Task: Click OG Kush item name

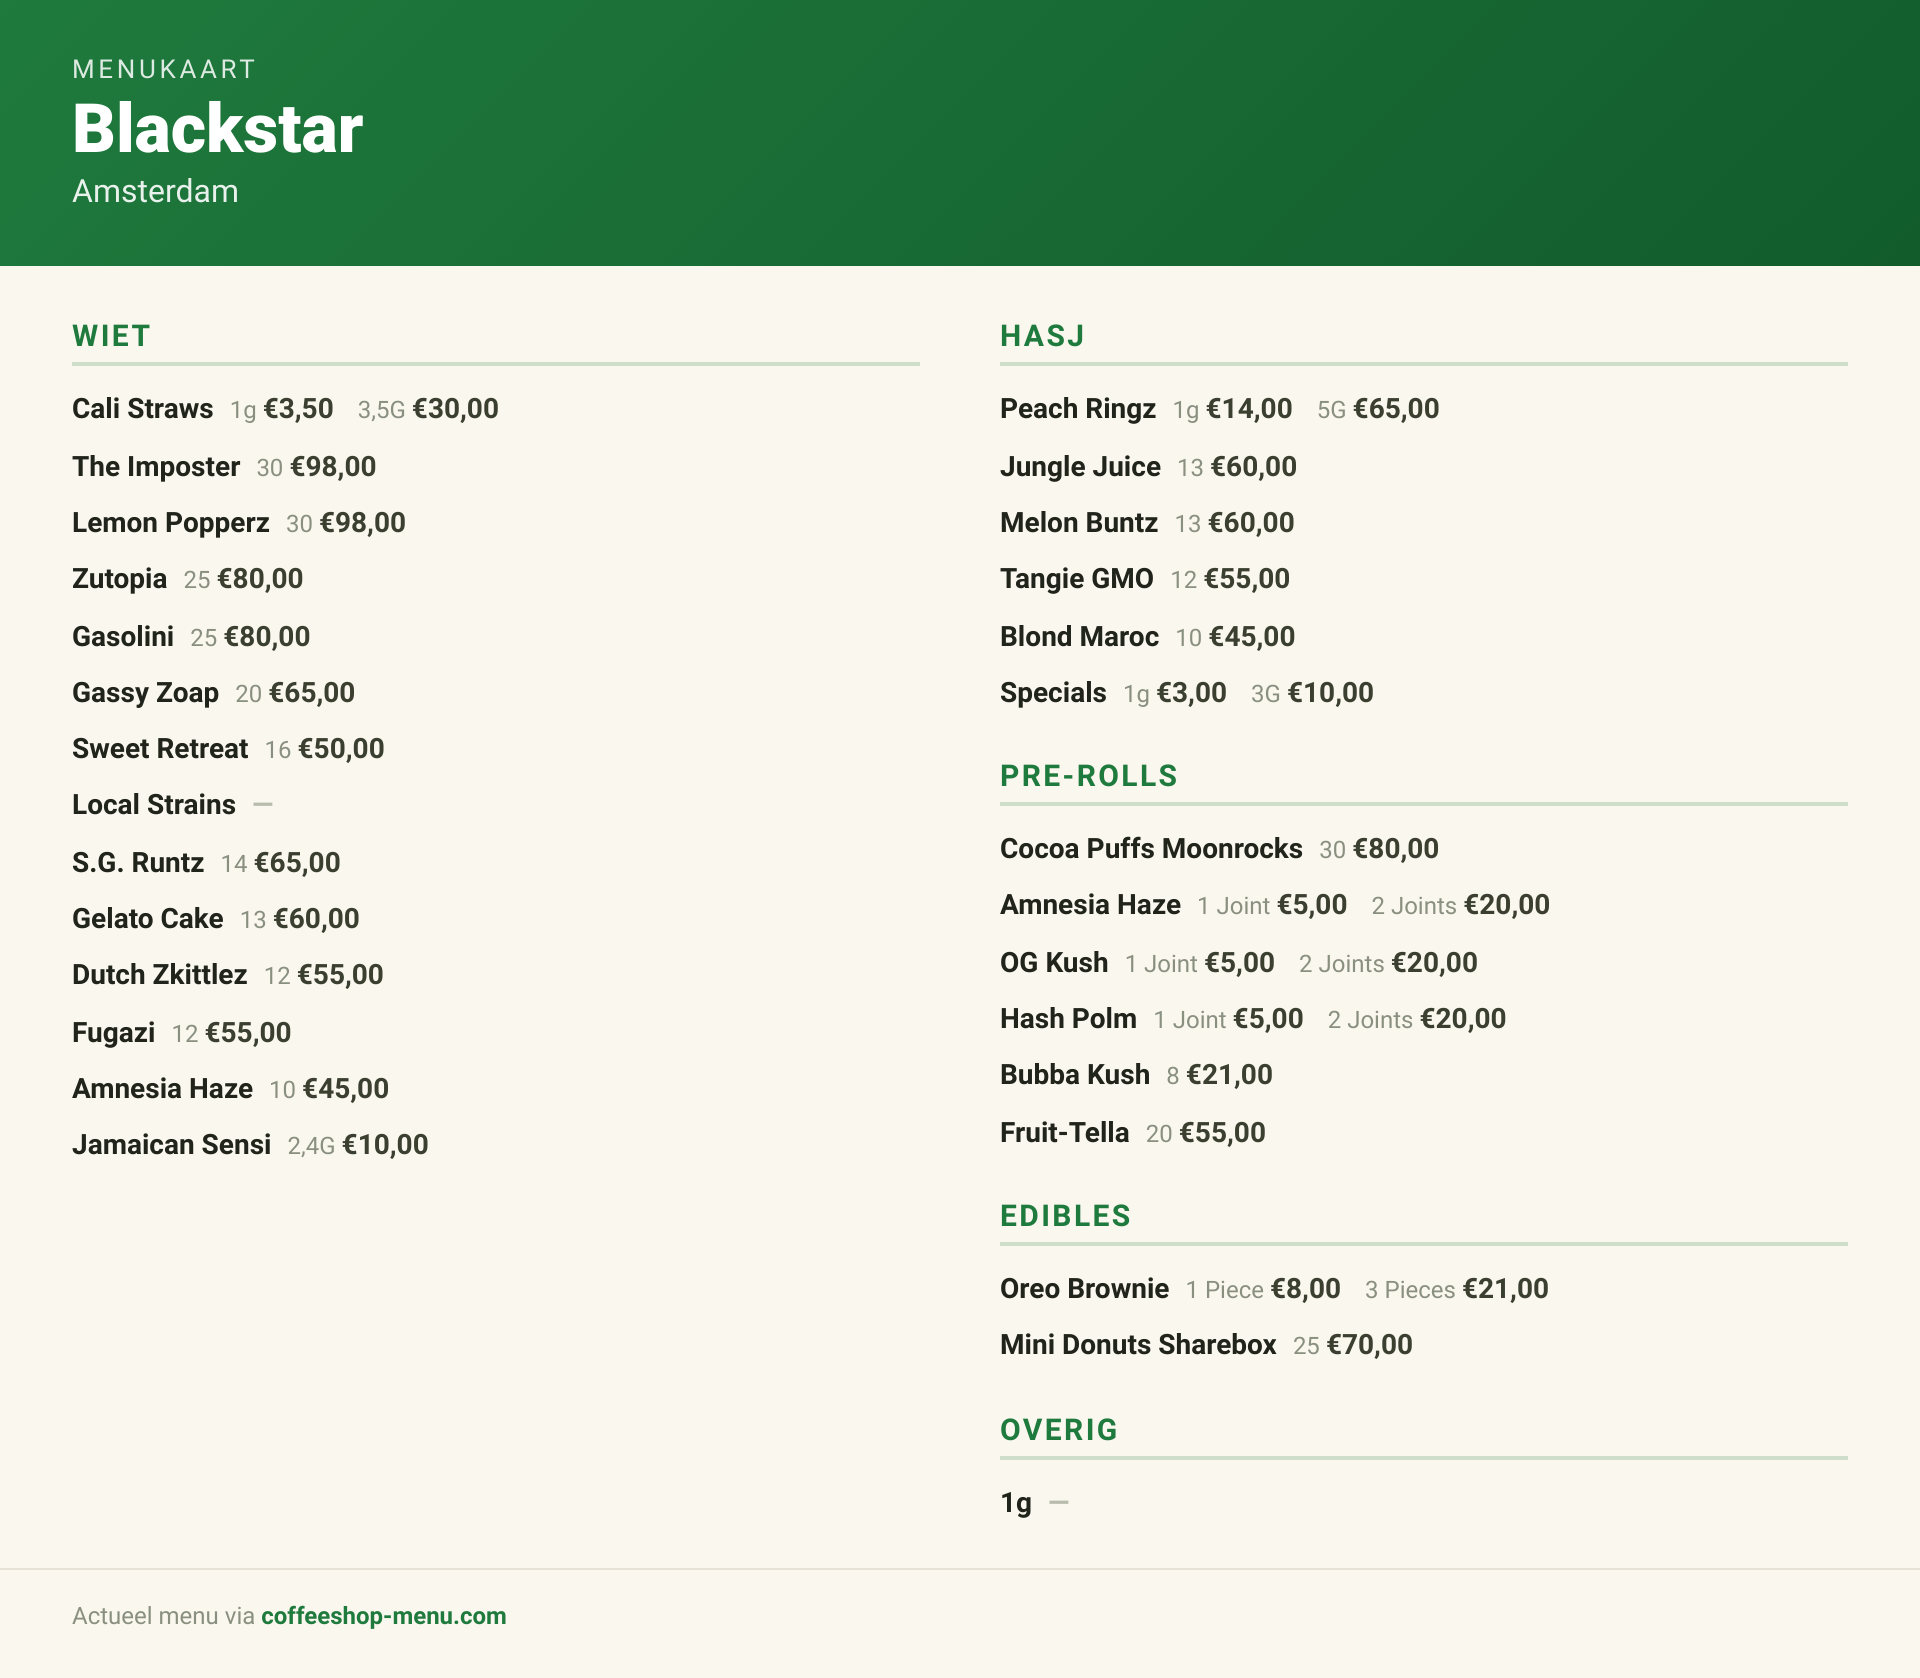Action: (1054, 963)
